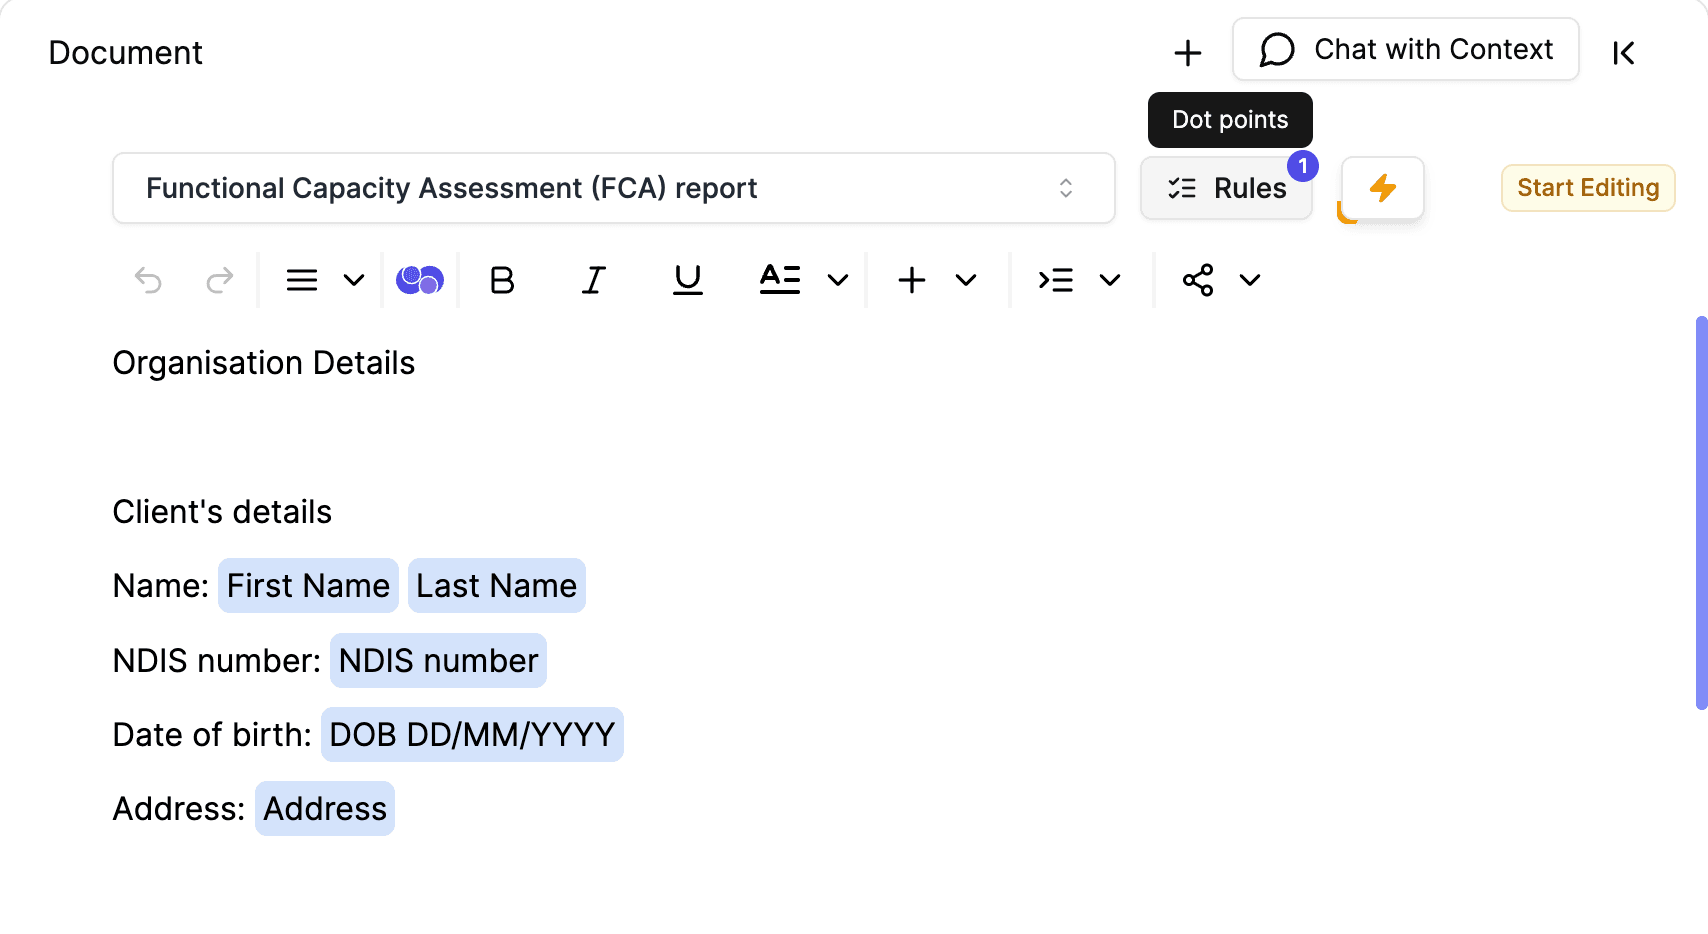Click the redo arrow icon
1708x934 pixels.
coord(219,280)
